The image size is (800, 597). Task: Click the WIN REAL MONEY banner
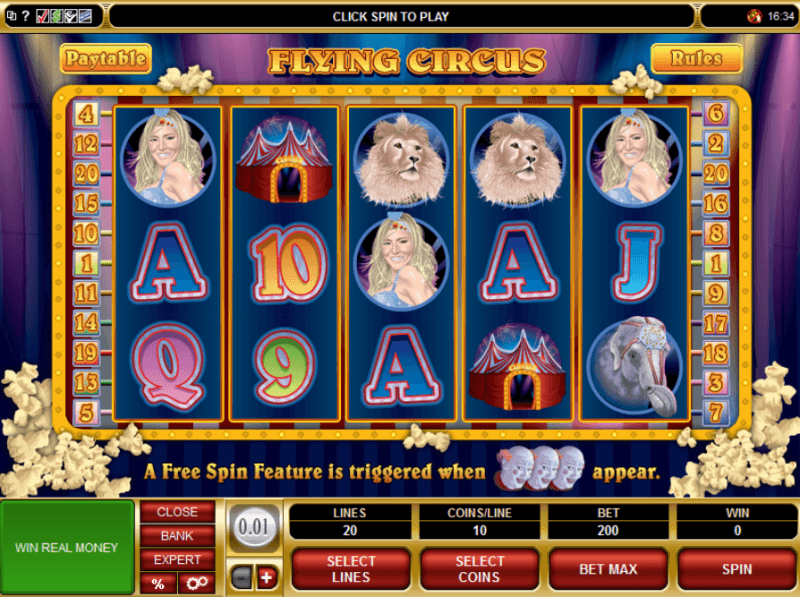(x=67, y=548)
